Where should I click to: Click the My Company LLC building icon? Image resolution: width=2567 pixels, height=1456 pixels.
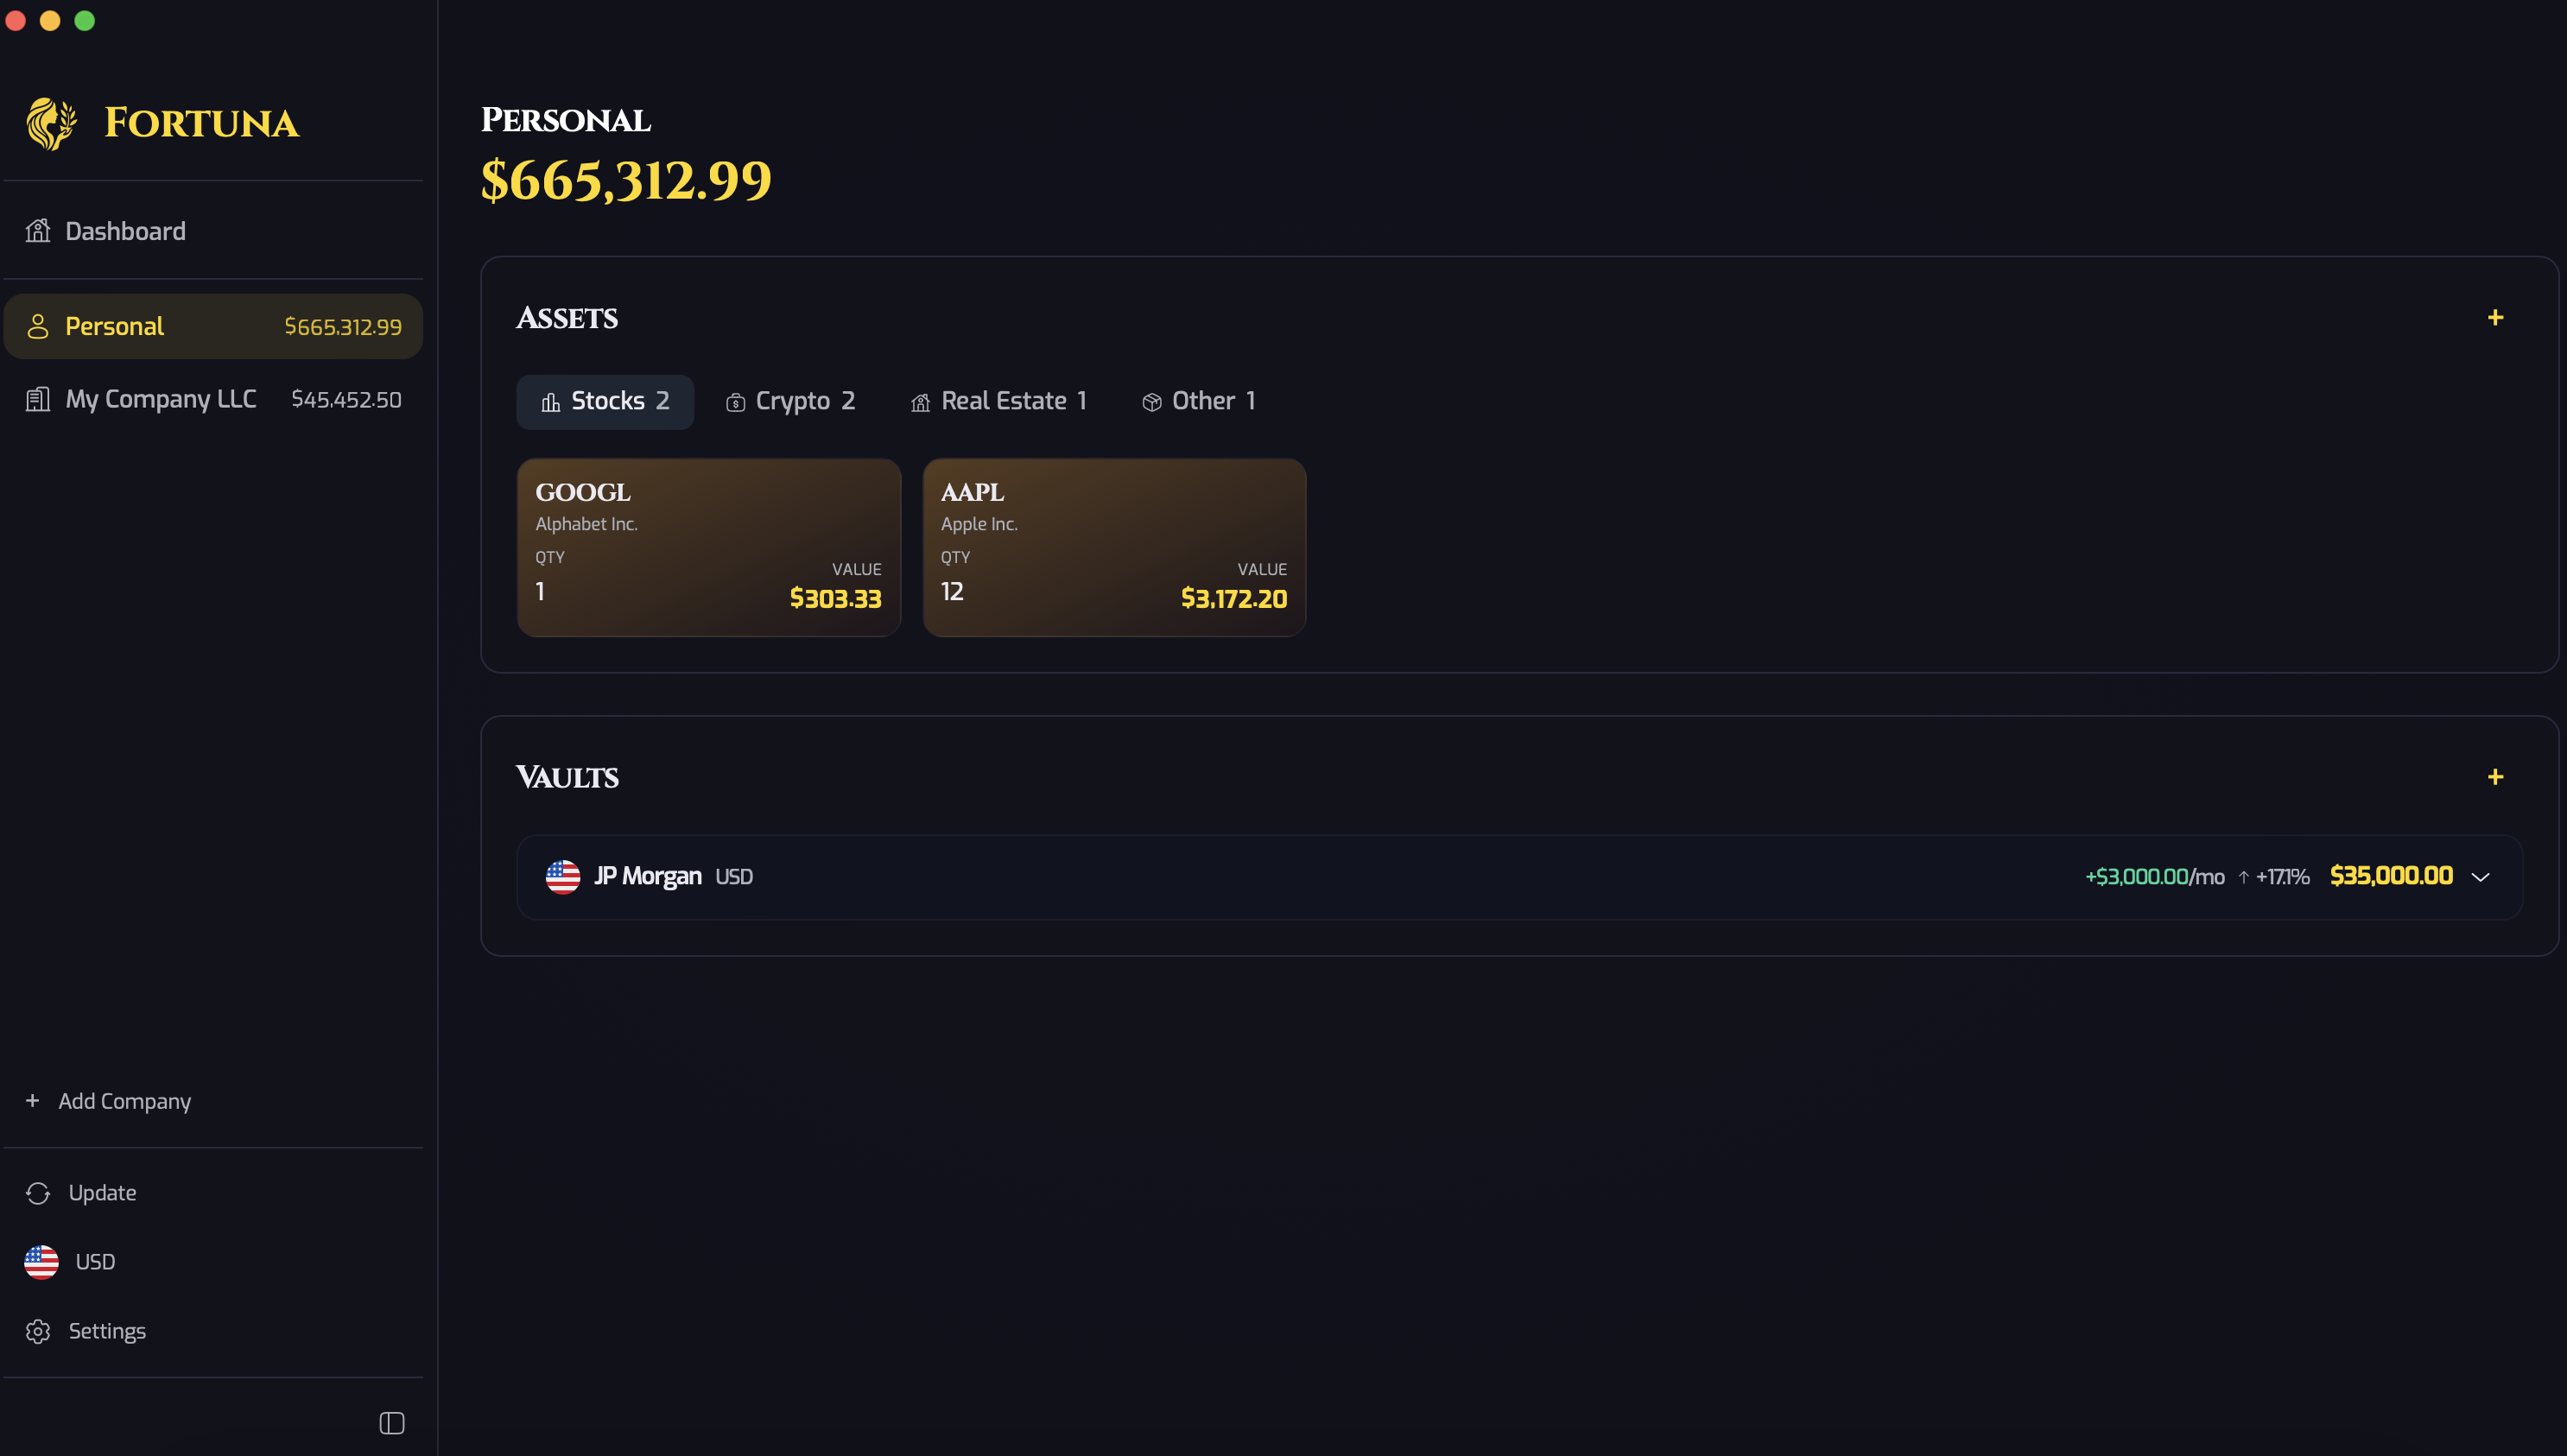[38, 400]
